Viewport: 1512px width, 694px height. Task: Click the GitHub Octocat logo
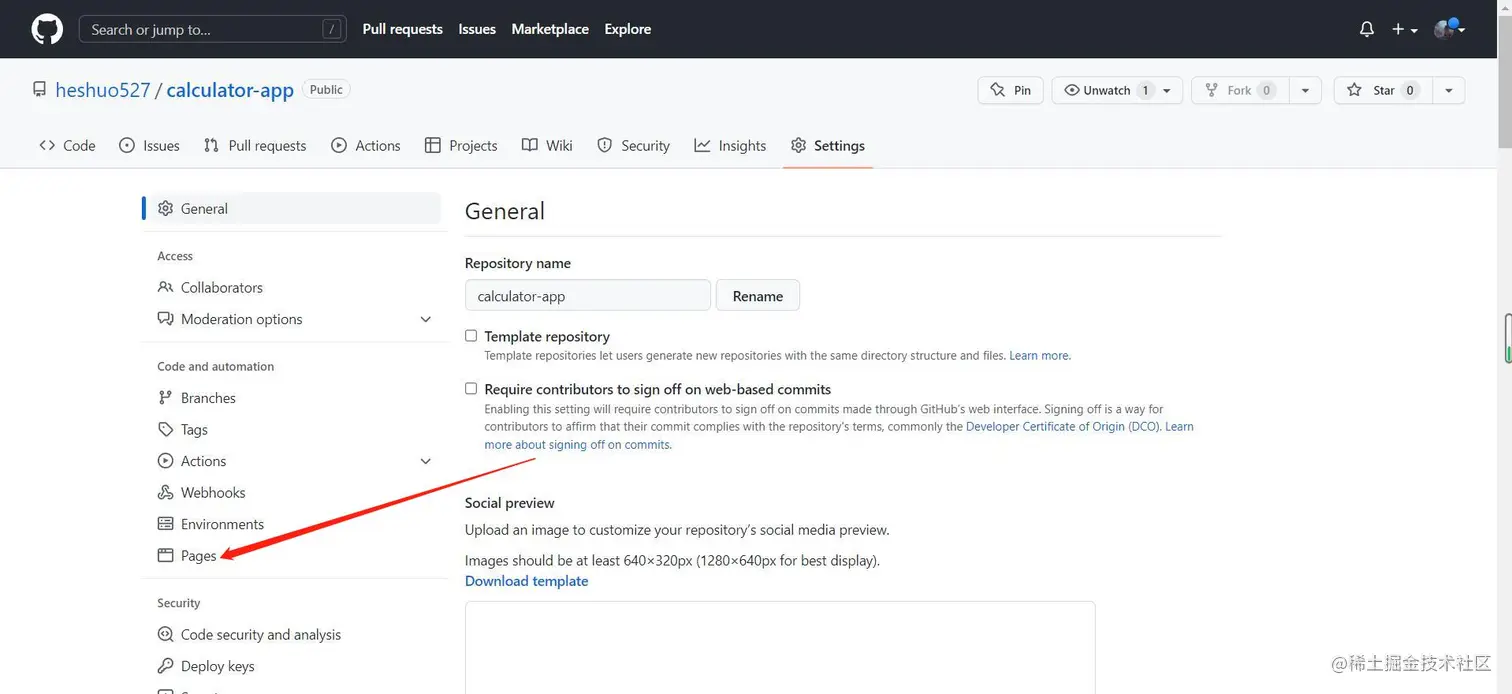[47, 29]
